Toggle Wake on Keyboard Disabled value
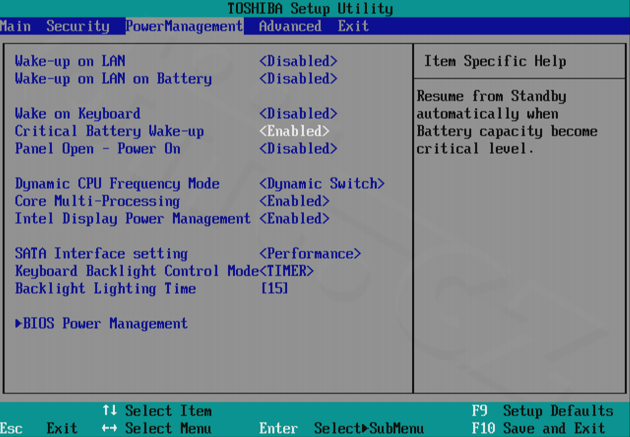 tap(298, 114)
